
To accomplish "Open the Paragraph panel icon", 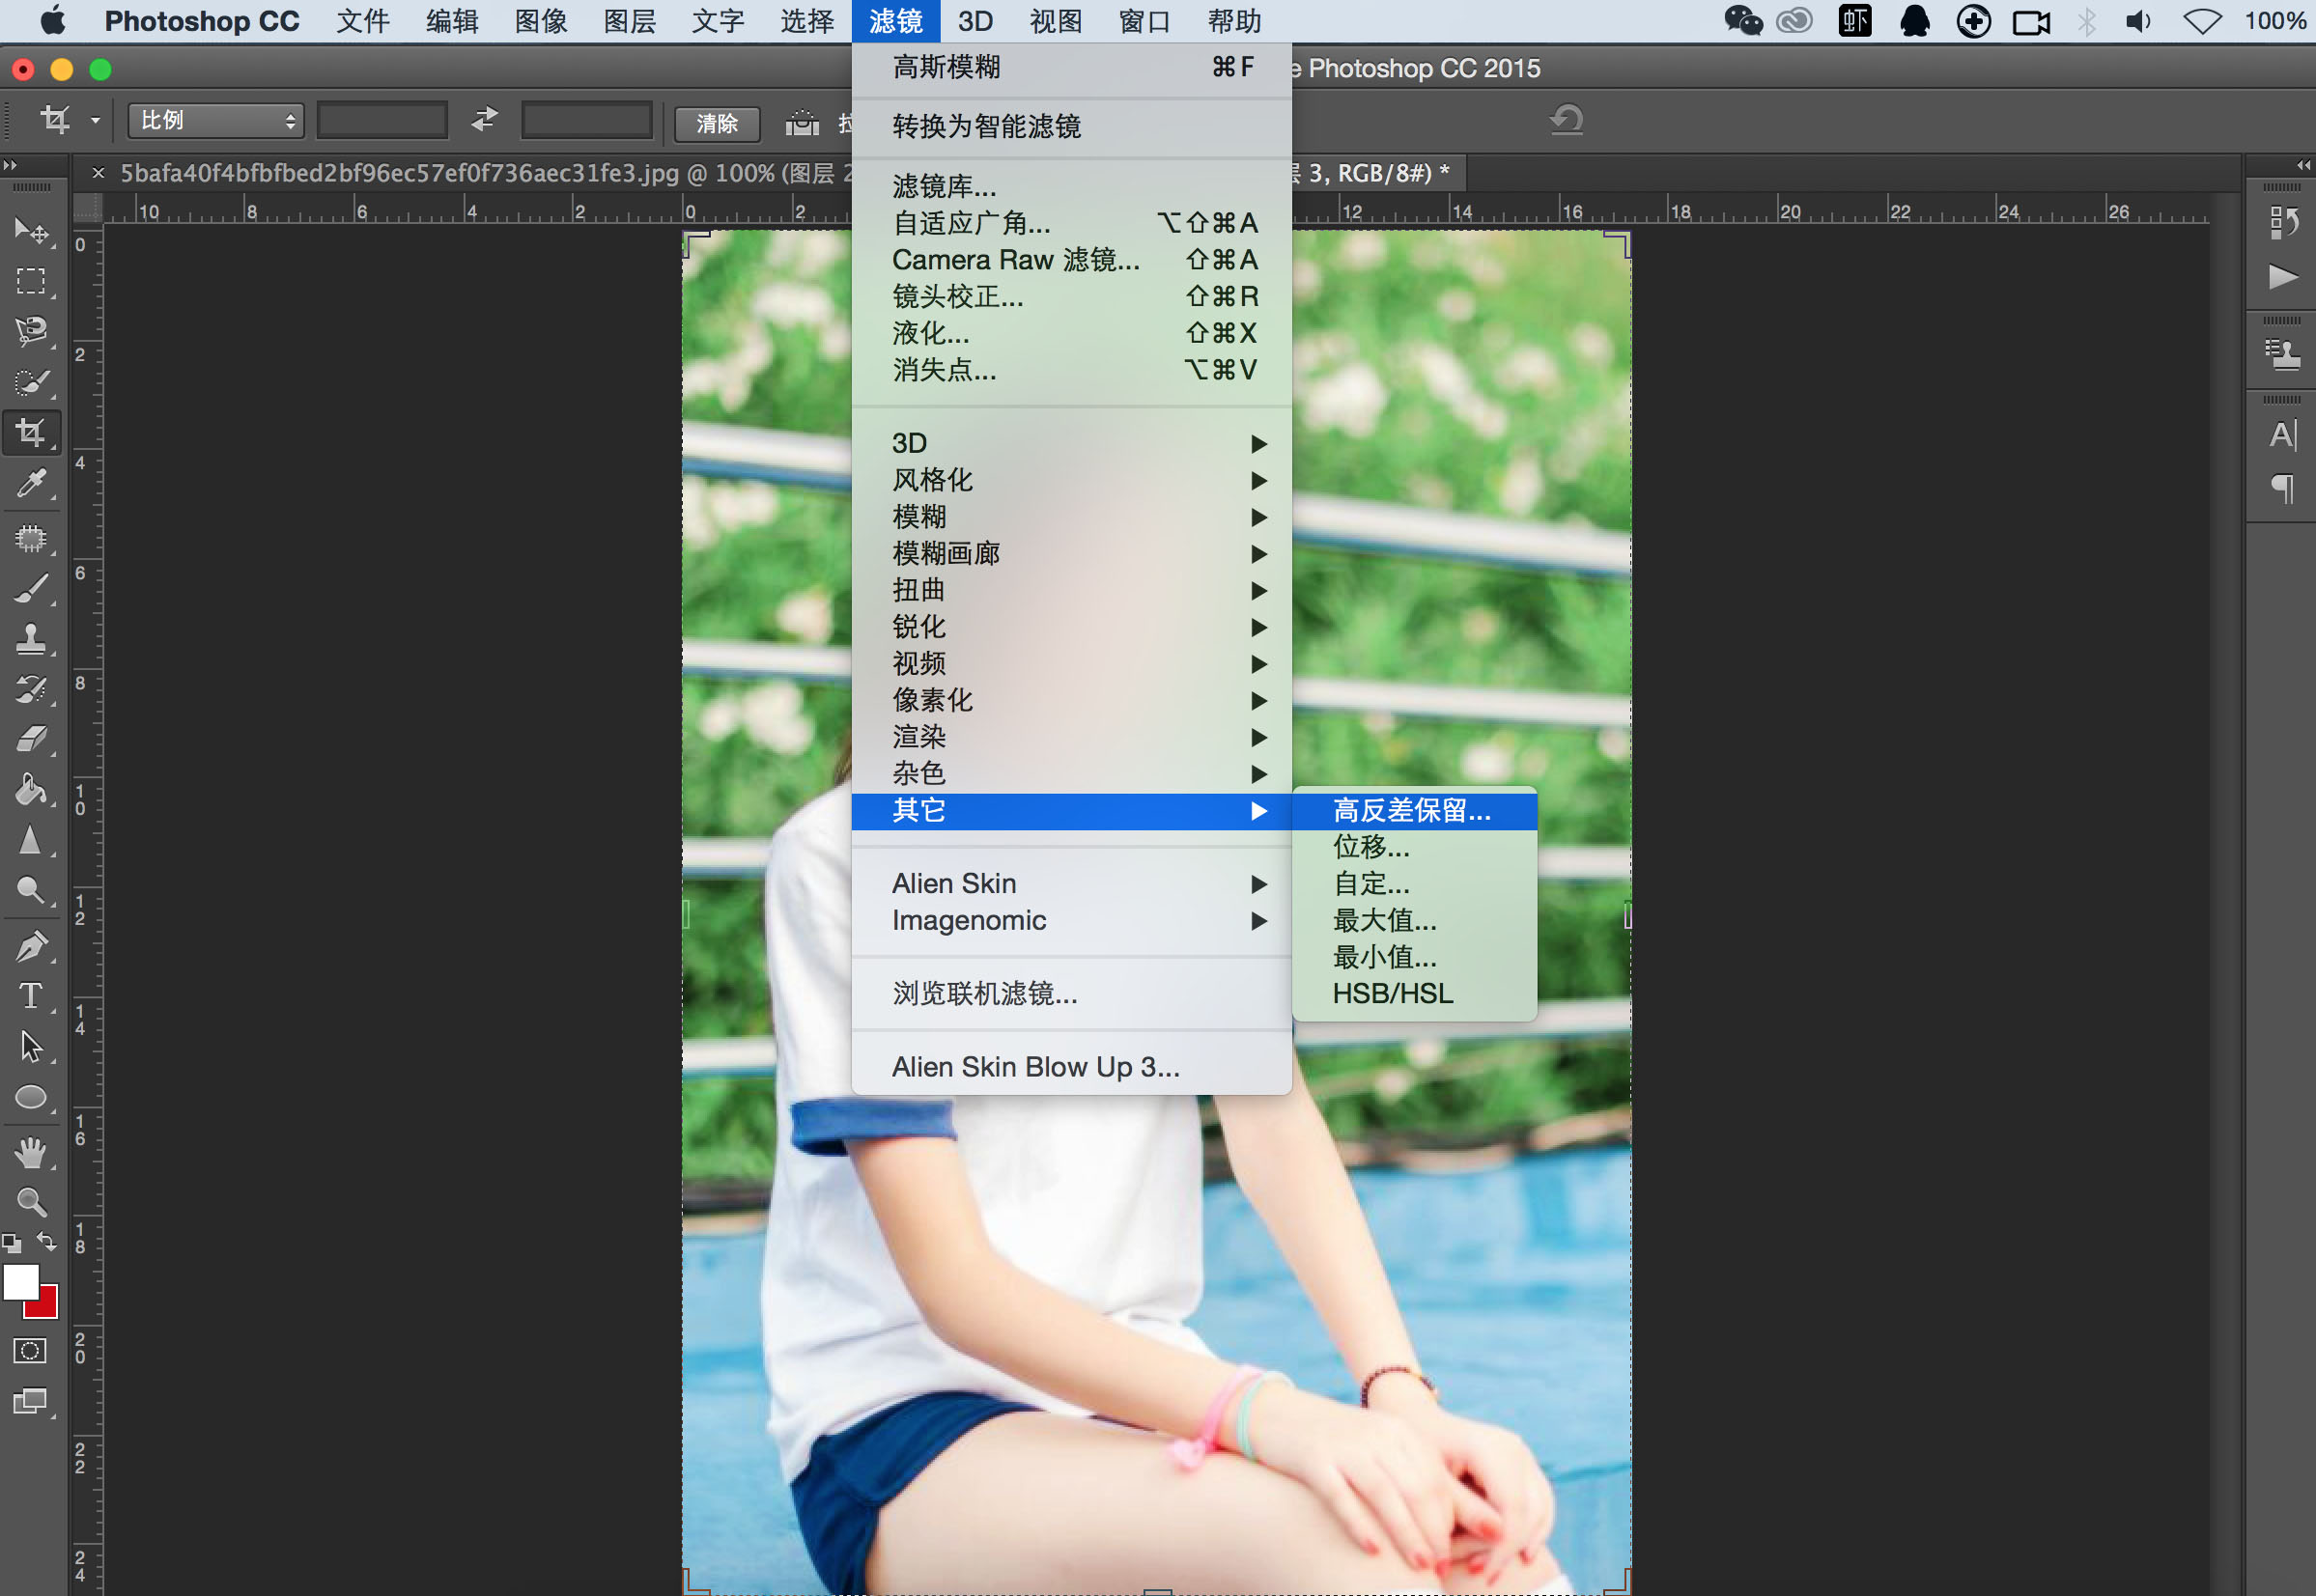I will click(2282, 489).
